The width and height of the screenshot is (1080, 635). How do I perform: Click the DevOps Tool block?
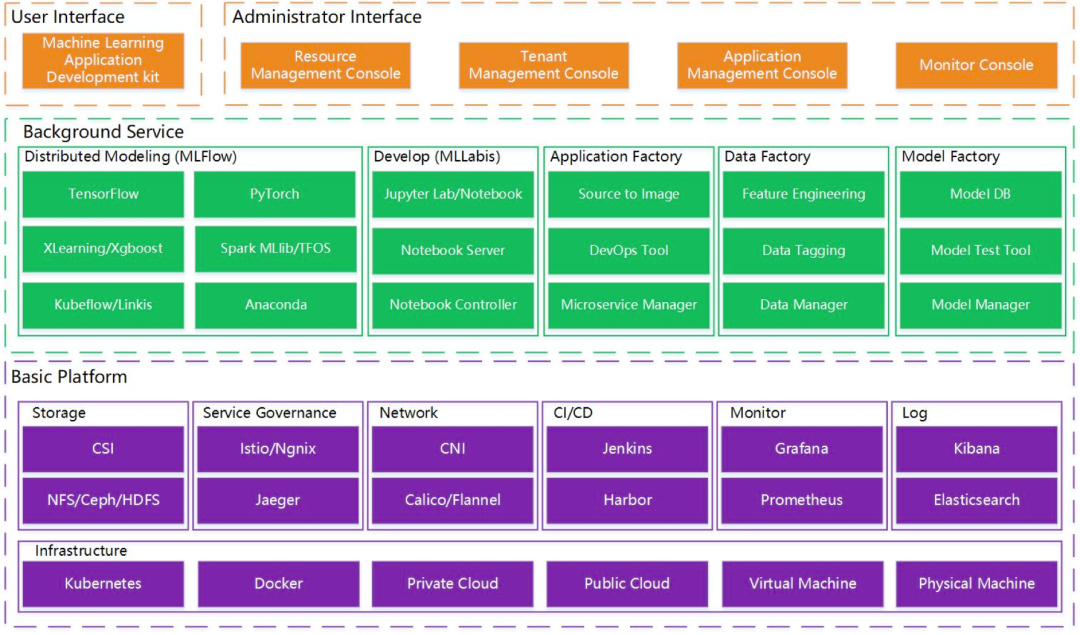point(629,251)
